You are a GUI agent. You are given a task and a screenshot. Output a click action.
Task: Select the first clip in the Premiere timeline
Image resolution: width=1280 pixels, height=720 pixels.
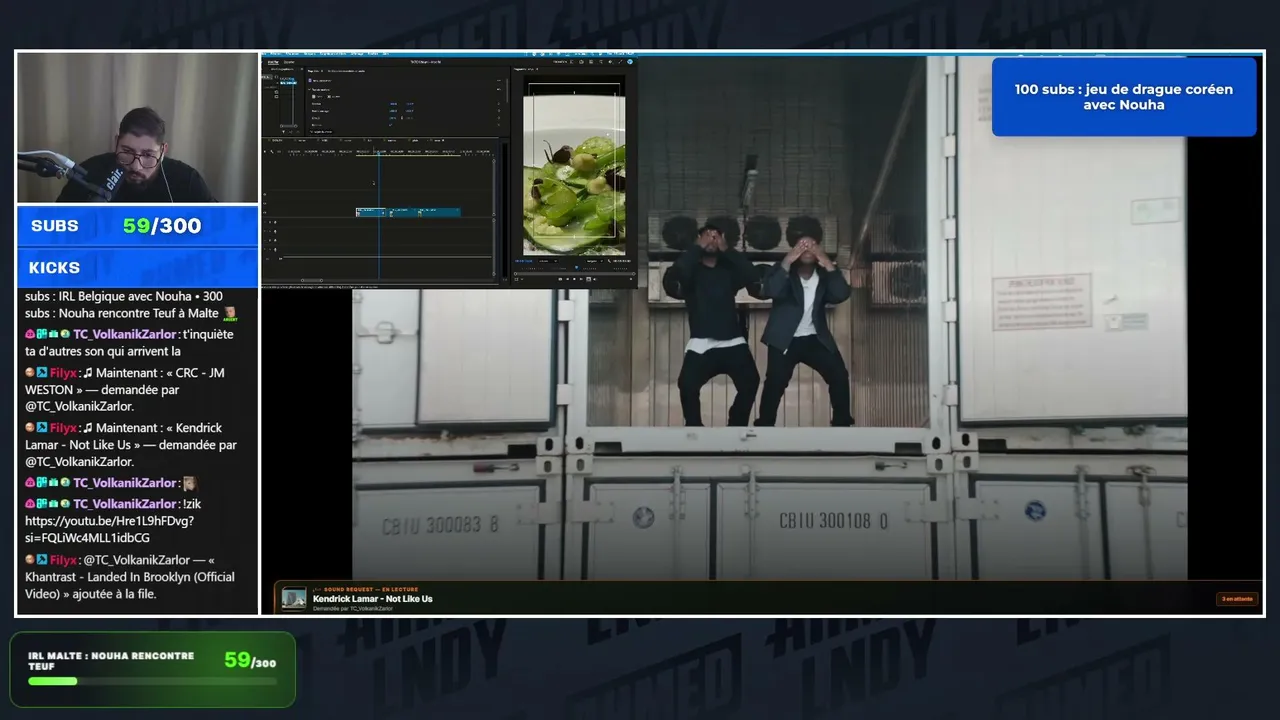pos(371,212)
